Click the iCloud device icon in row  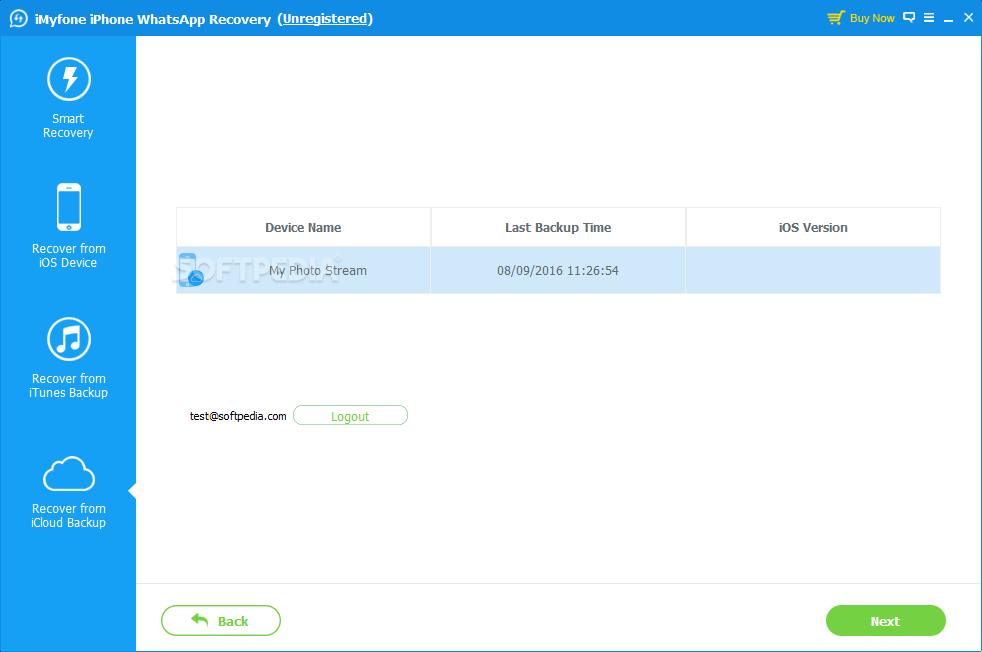190,270
